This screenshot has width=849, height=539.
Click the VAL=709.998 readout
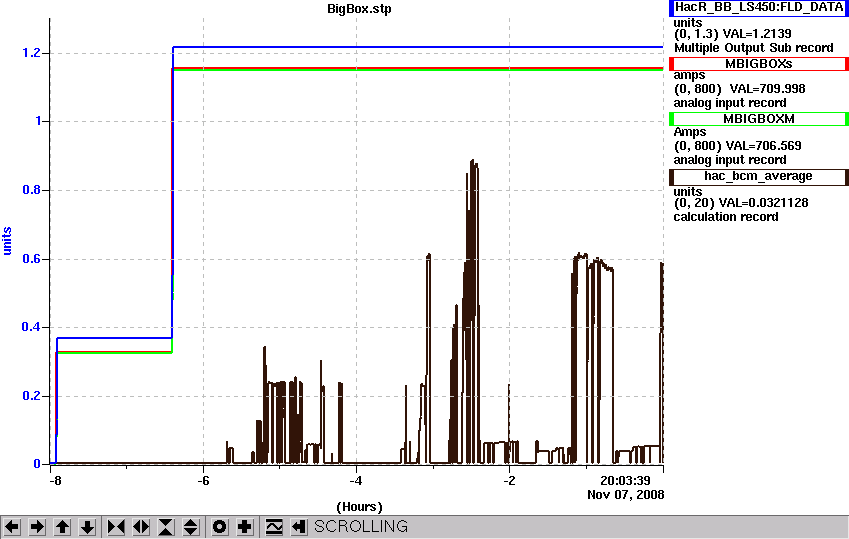pyautogui.click(x=767, y=89)
